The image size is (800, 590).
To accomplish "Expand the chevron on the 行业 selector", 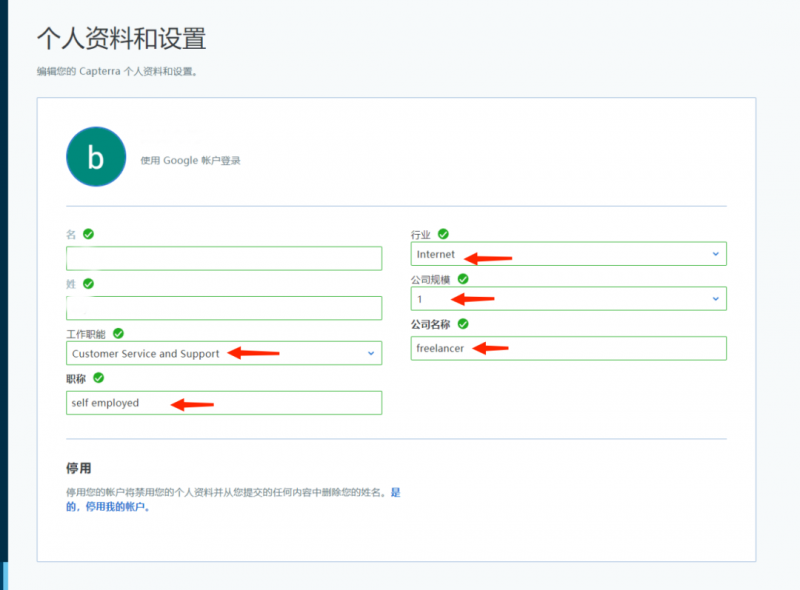I will coord(716,253).
